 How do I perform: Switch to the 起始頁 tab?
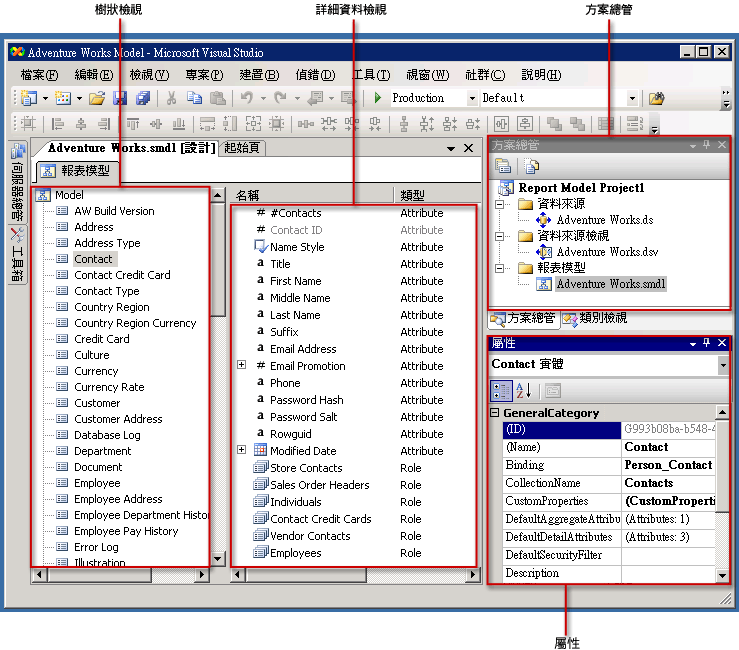[x=242, y=148]
